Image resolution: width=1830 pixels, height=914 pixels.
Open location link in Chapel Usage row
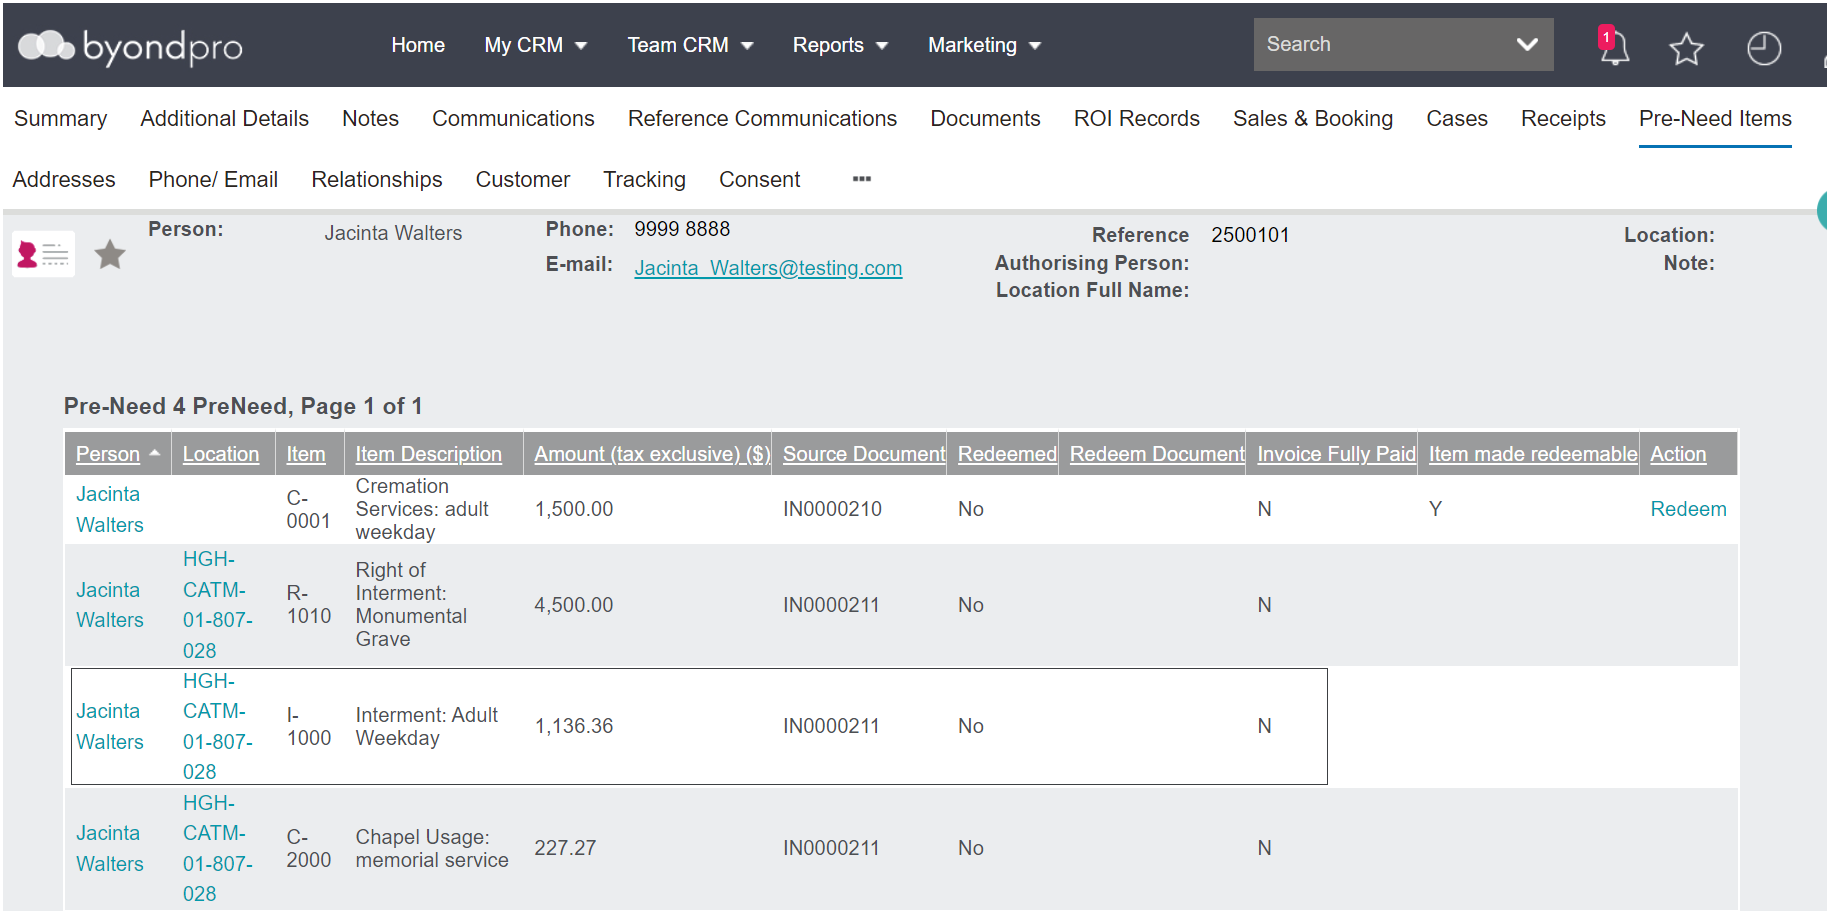[218, 848]
